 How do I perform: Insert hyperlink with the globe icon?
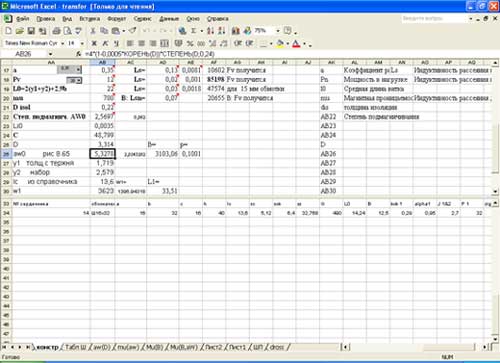(x=182, y=31)
